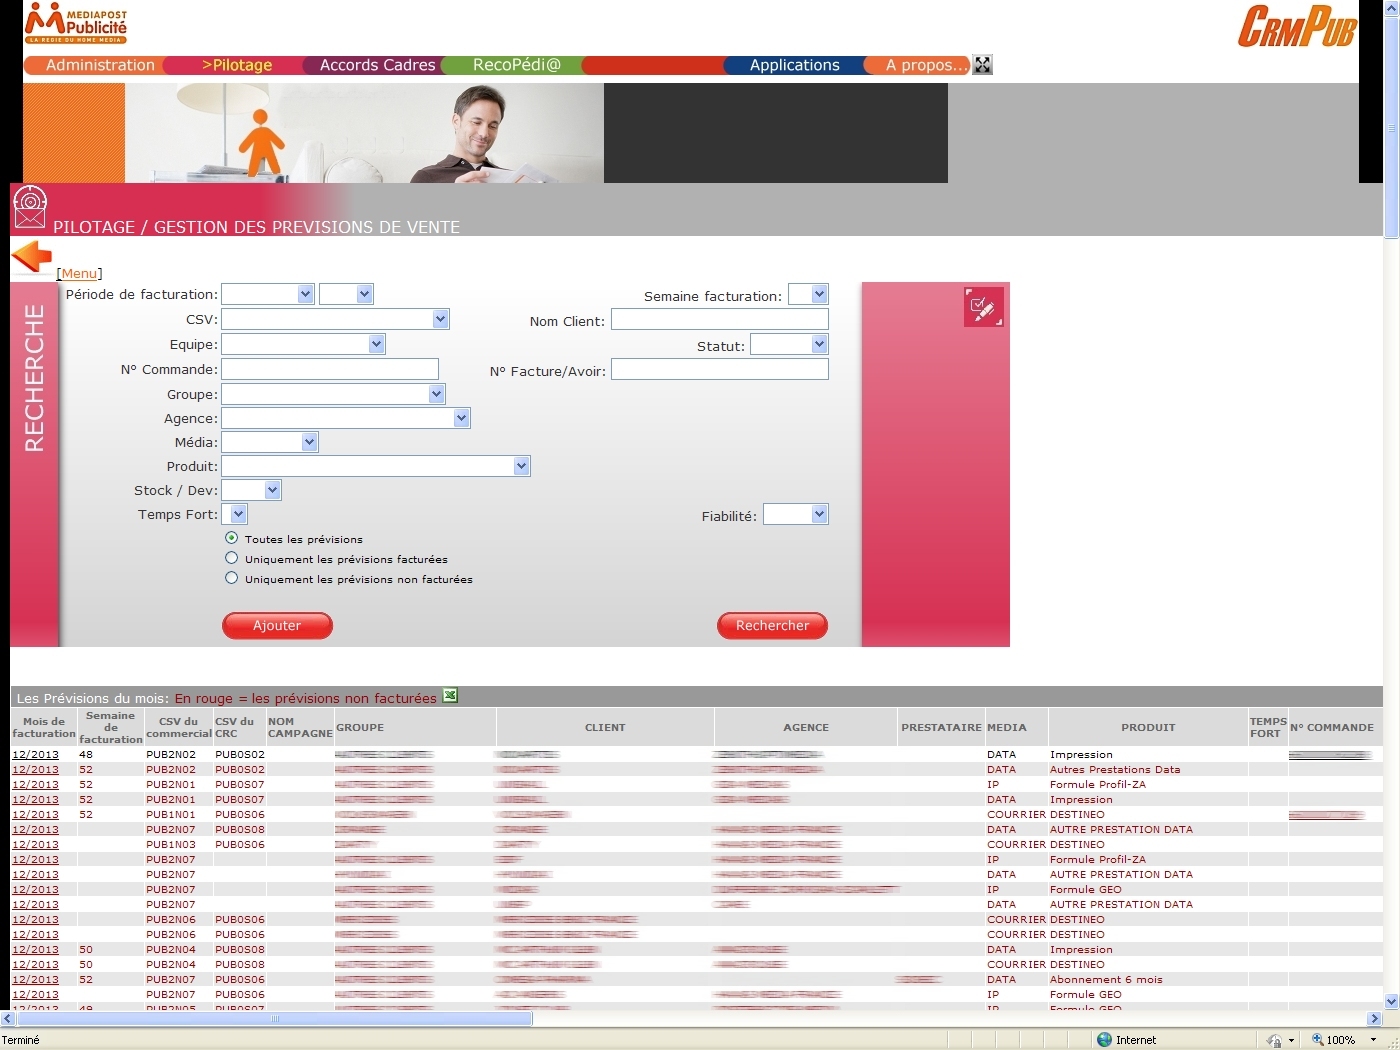Open the CSV dropdown list
Image resolution: width=1400 pixels, height=1050 pixels.
pos(440,319)
